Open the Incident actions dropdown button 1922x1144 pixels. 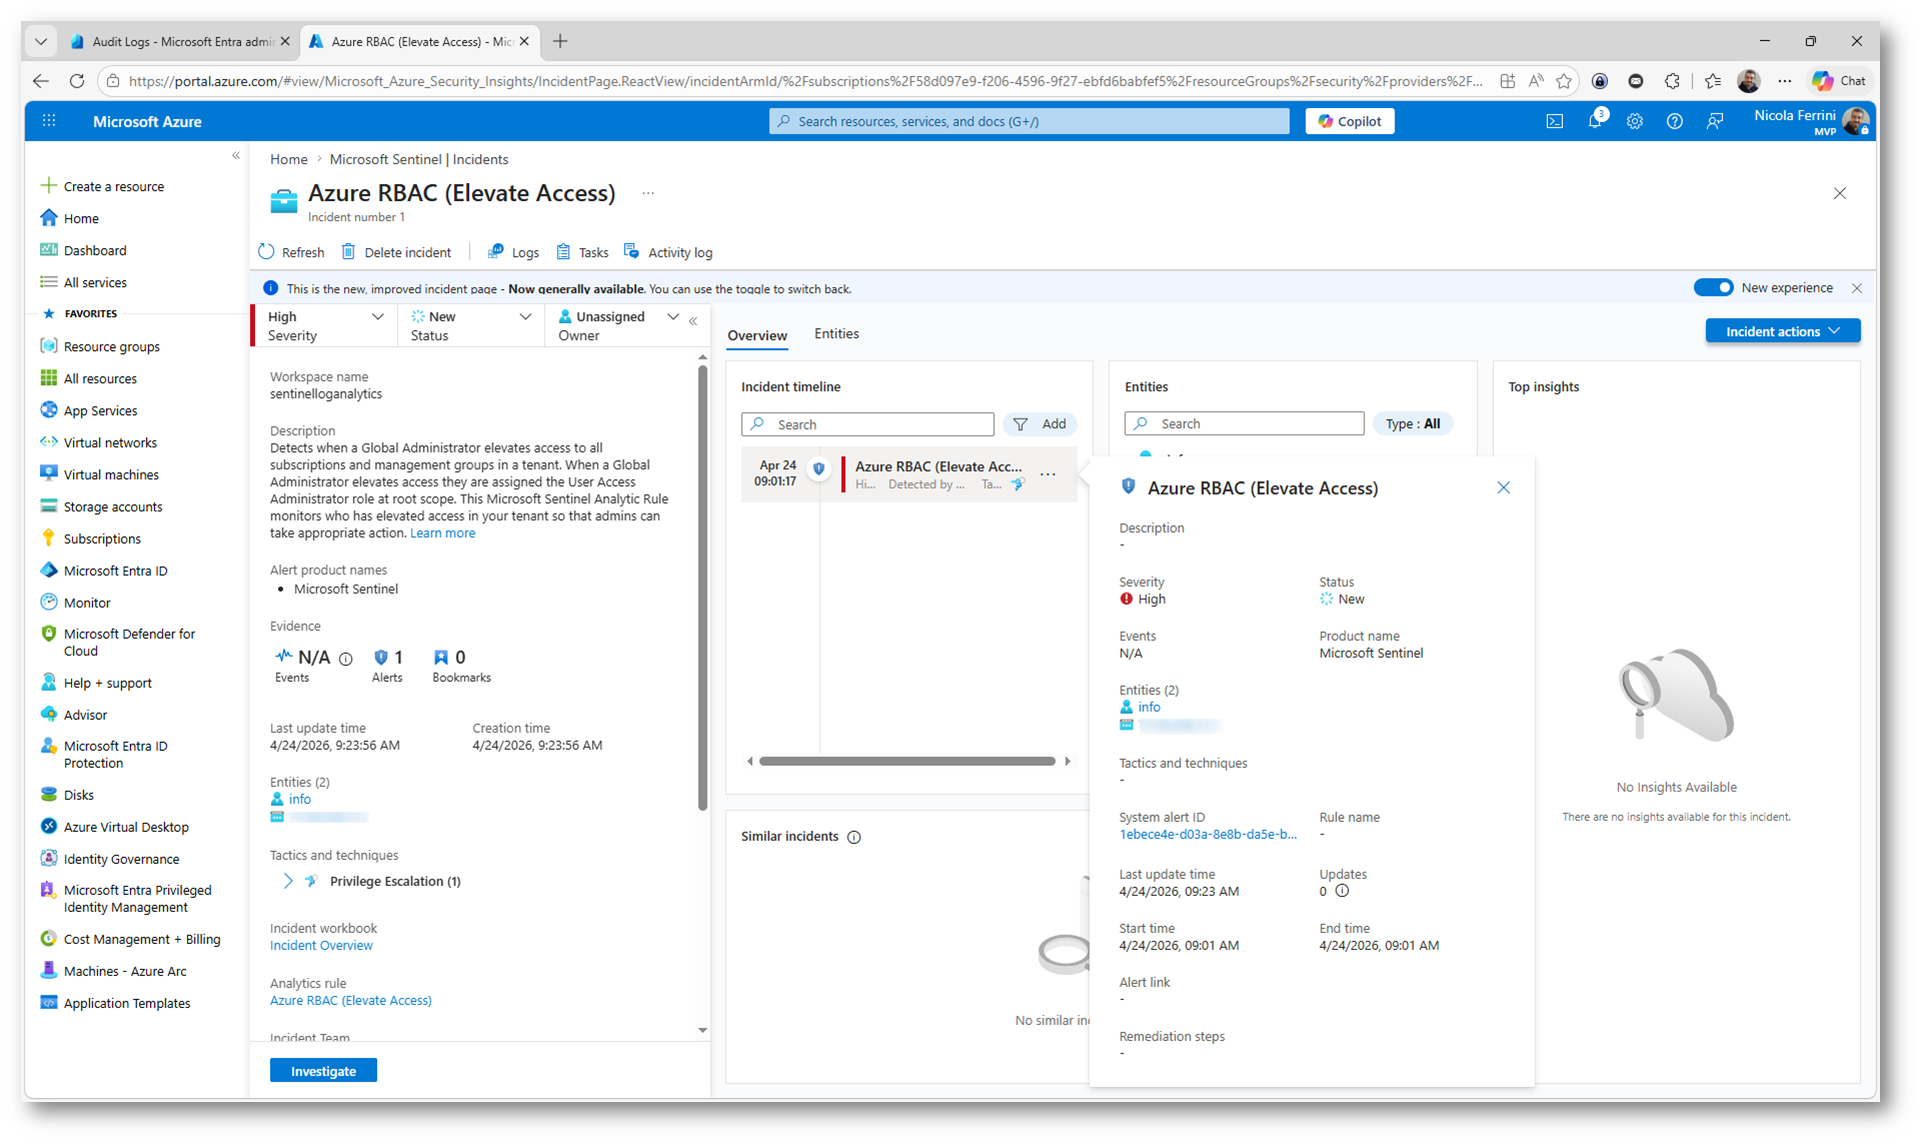point(1782,331)
